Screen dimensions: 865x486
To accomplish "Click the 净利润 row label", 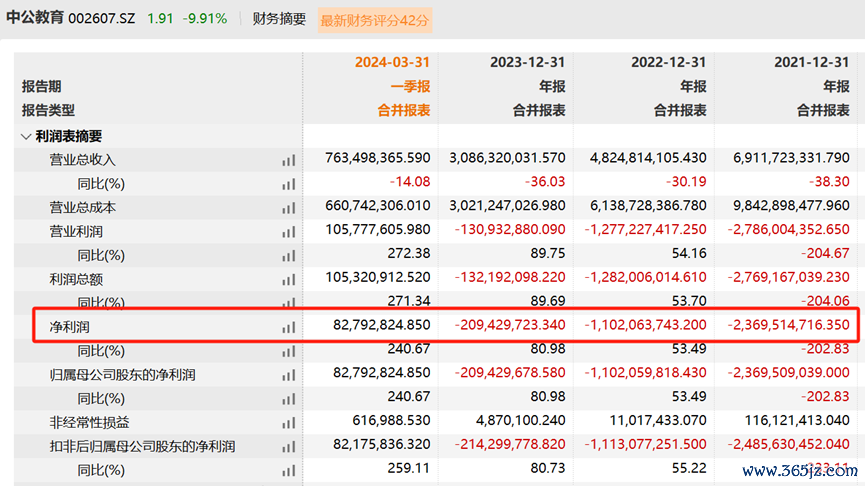I will [x=70, y=327].
